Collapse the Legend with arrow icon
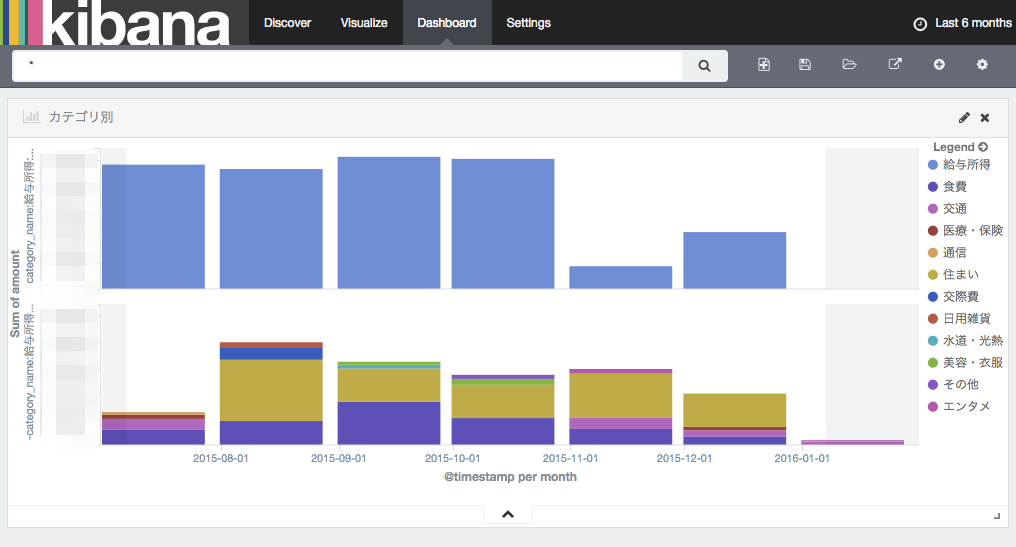The height and width of the screenshot is (547, 1016). [983, 147]
